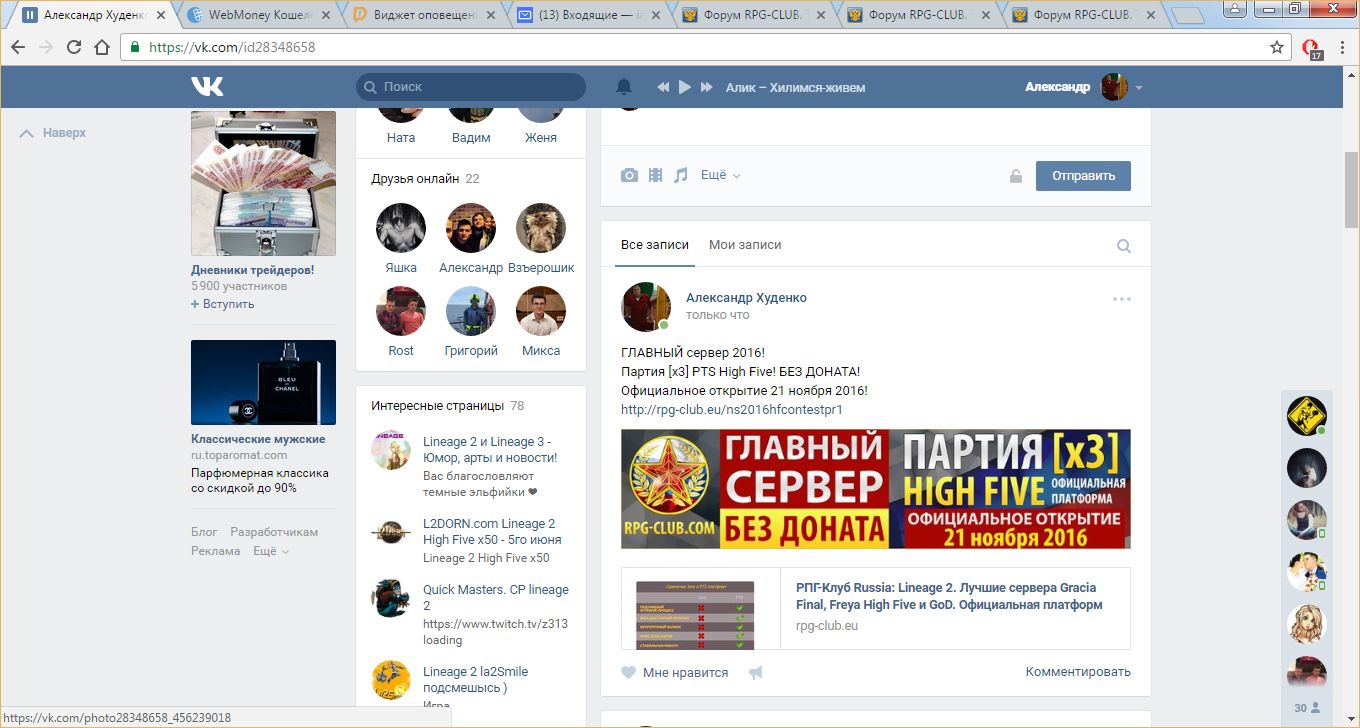Viewport: 1360px width, 728px height.
Task: Open the Александр profile dropdown in header
Action: pos(1083,87)
